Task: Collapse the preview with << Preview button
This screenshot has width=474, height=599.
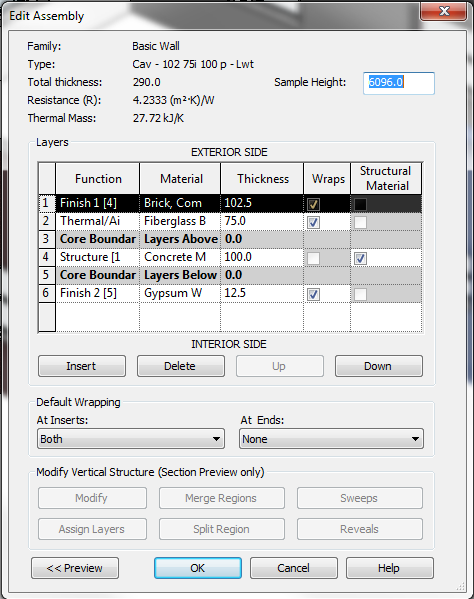Action: tap(75, 568)
